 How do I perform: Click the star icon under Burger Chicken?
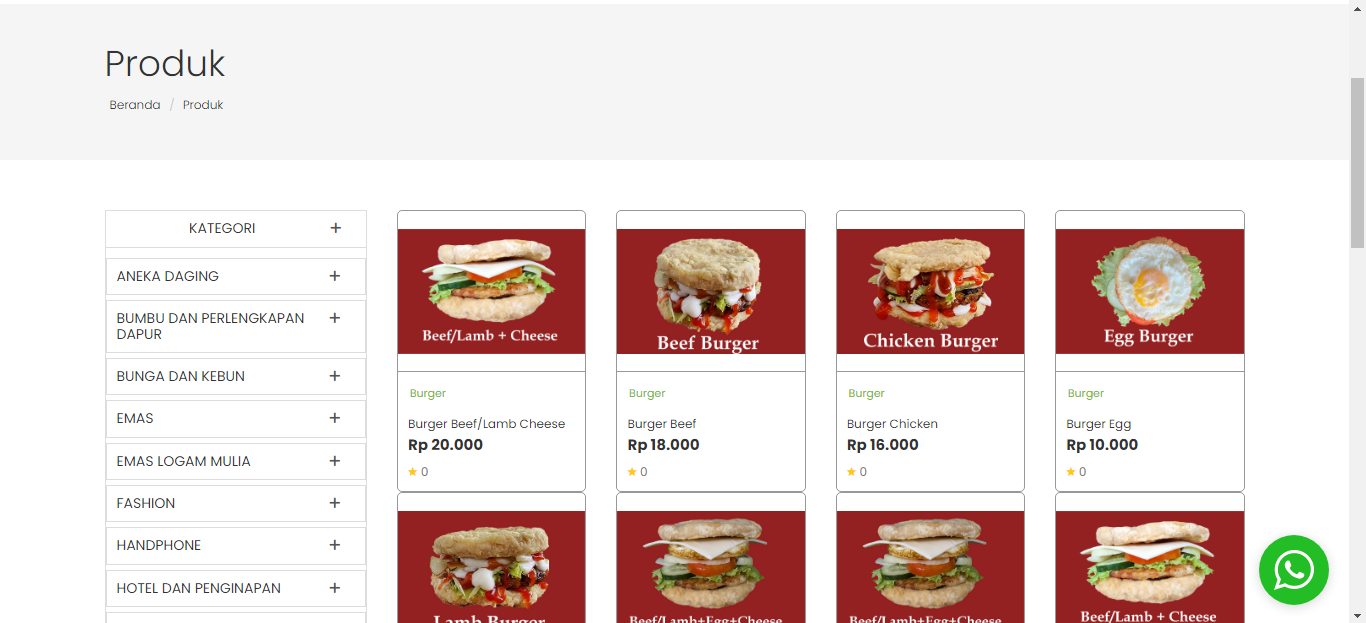(852, 472)
